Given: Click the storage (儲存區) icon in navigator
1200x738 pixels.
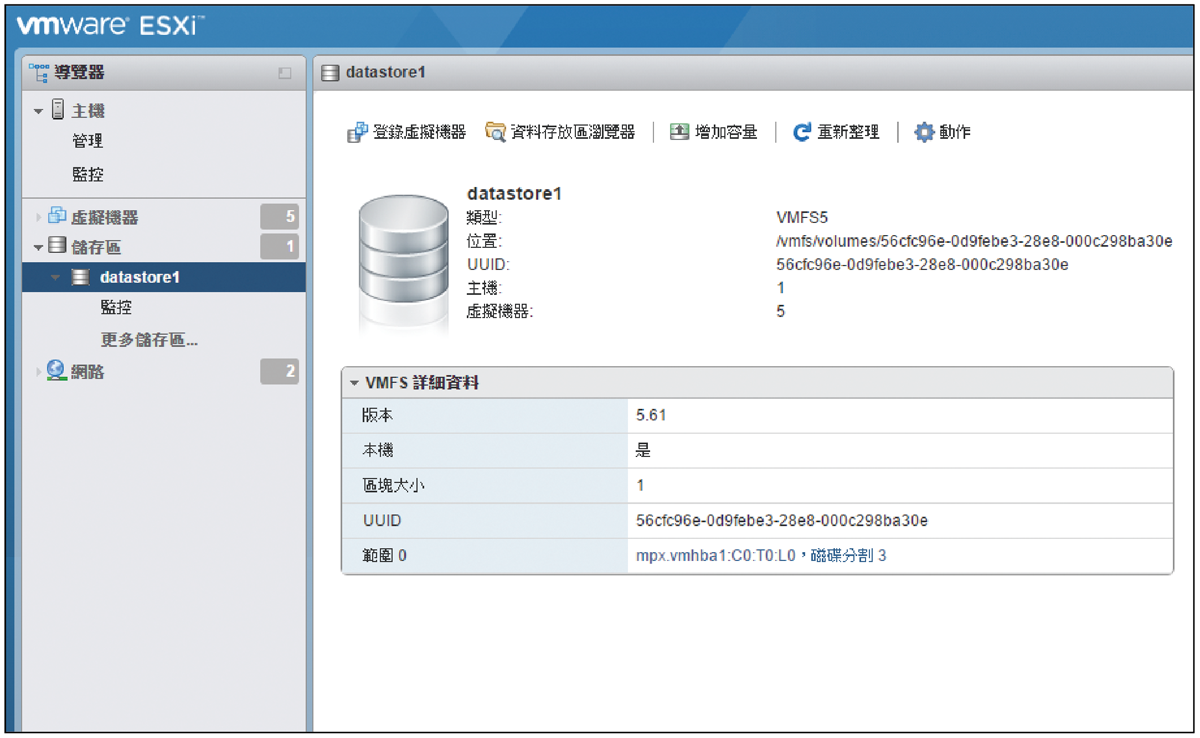Looking at the screenshot, I should [57, 246].
